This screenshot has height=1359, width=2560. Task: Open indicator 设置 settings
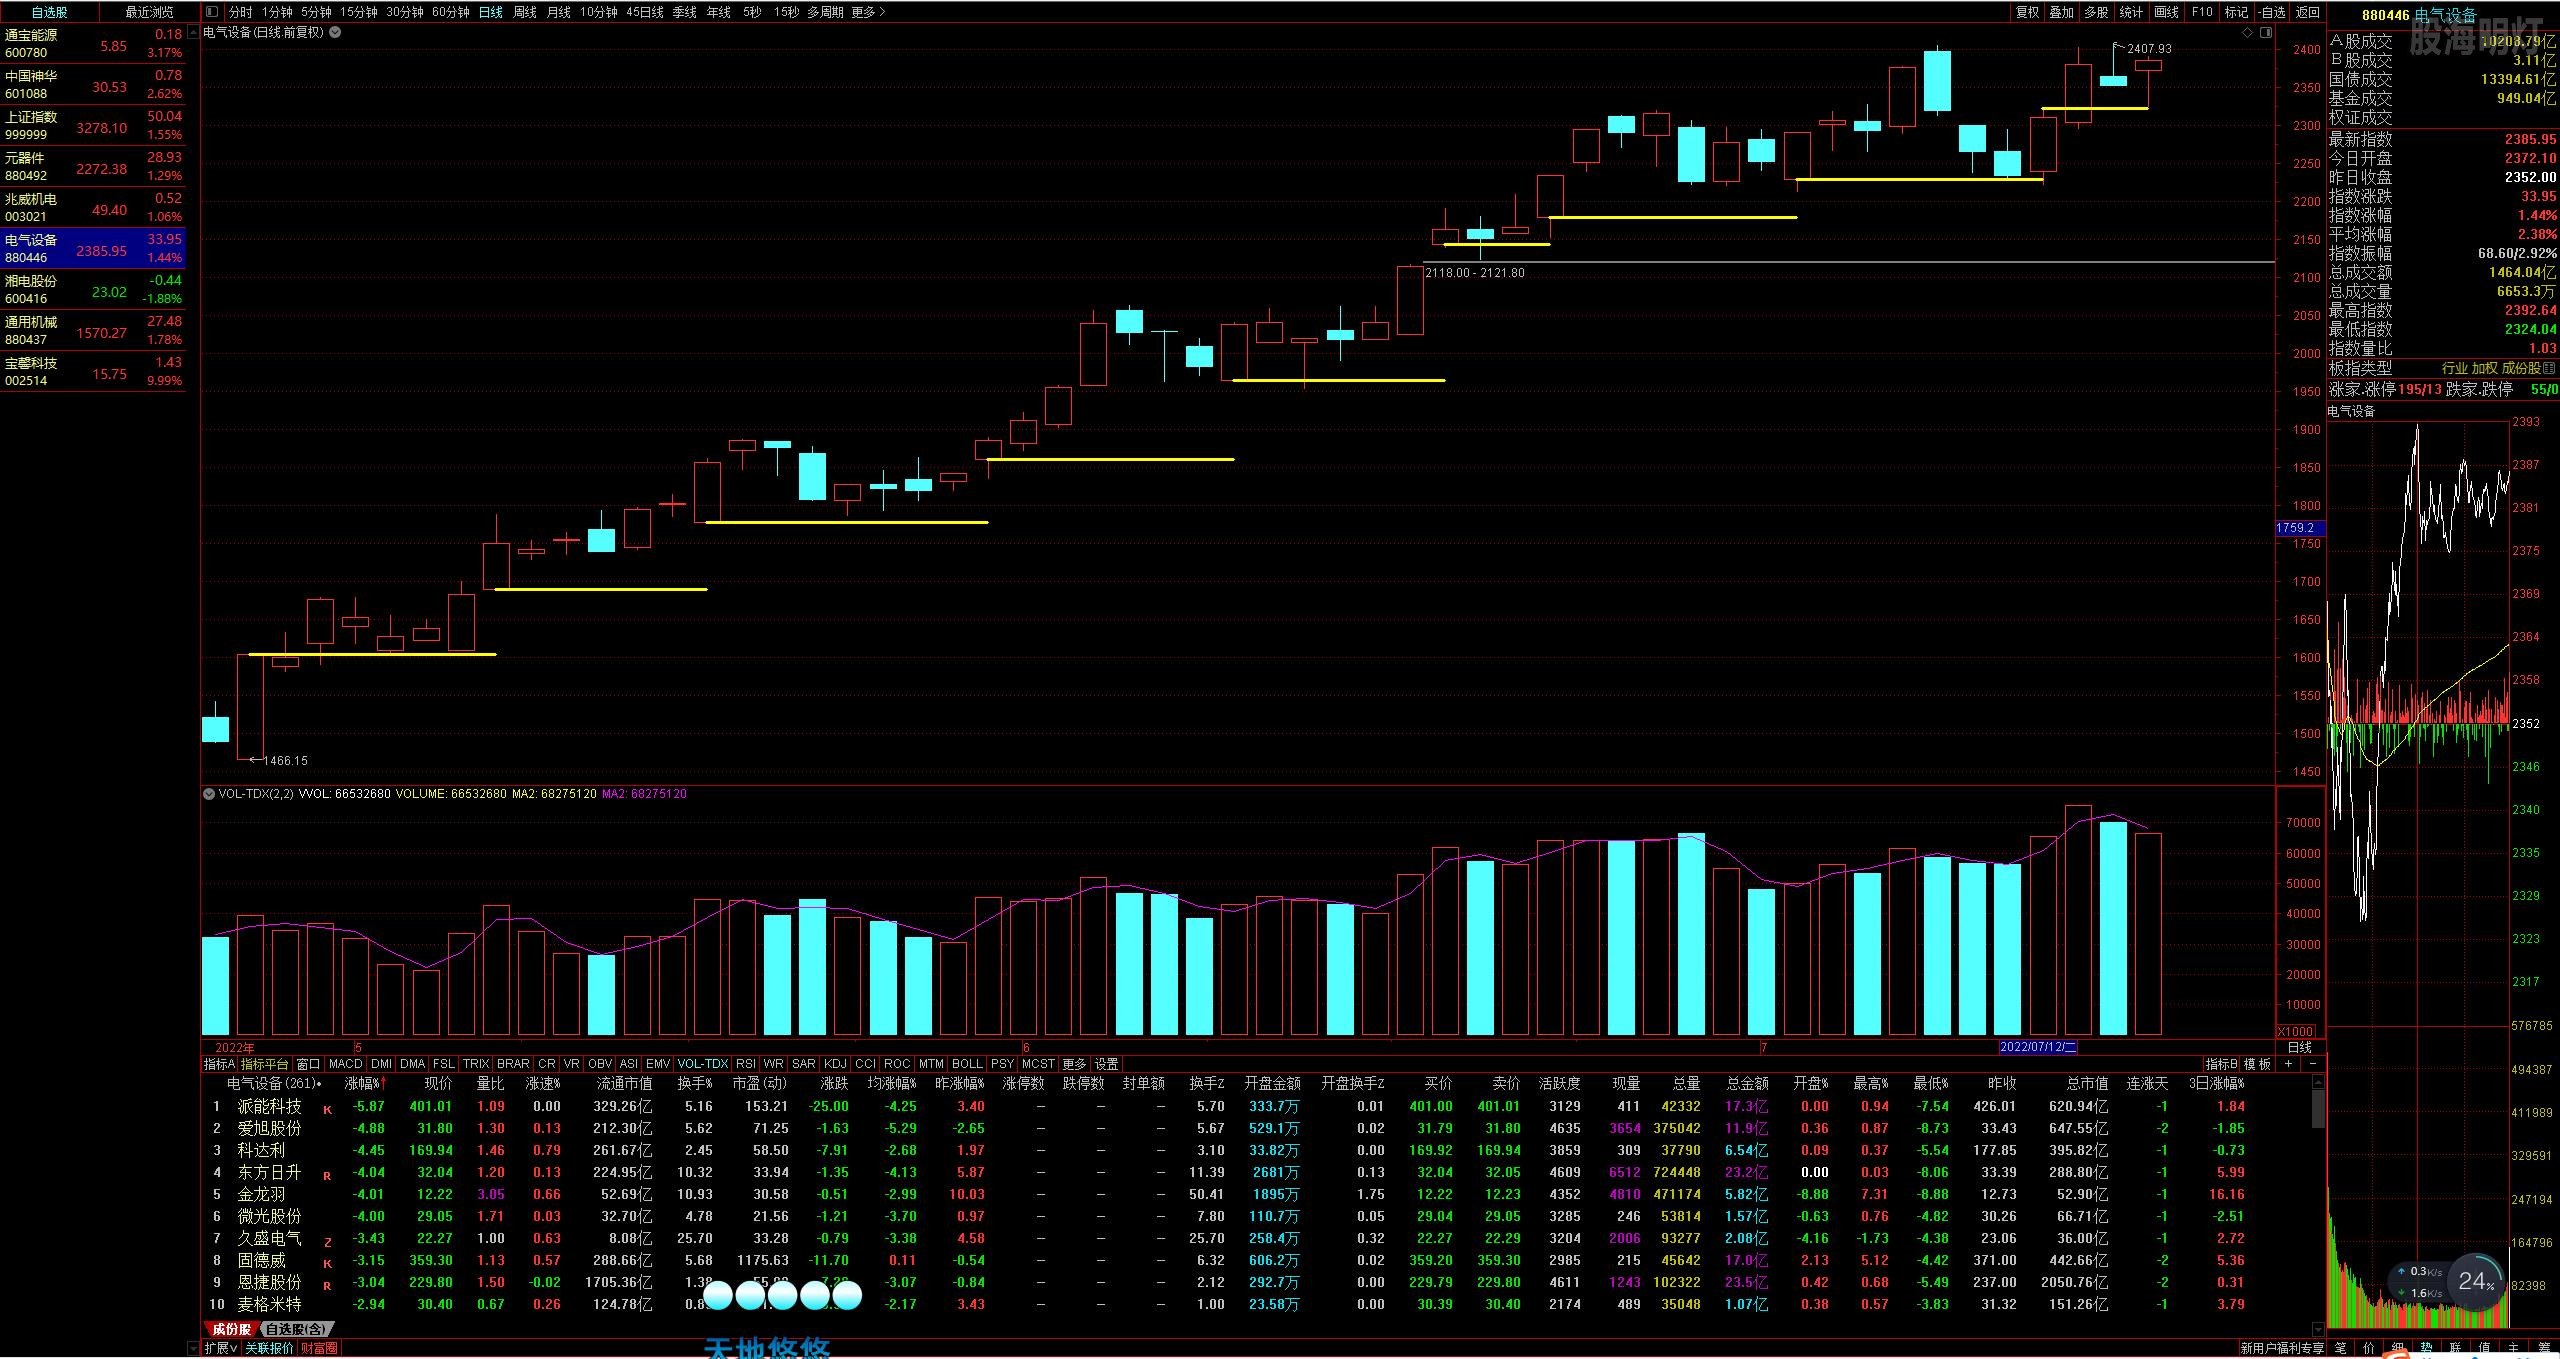(1106, 1064)
